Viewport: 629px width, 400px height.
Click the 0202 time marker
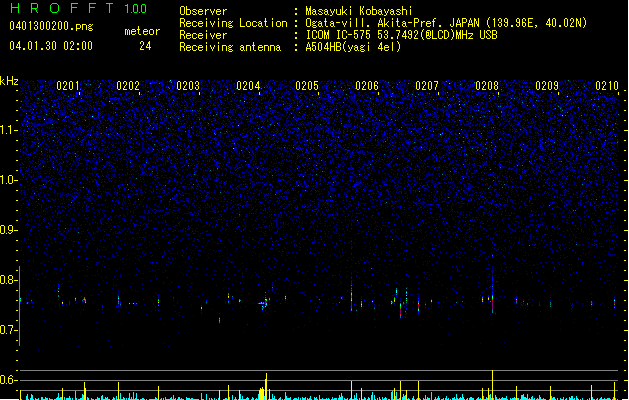click(128, 86)
